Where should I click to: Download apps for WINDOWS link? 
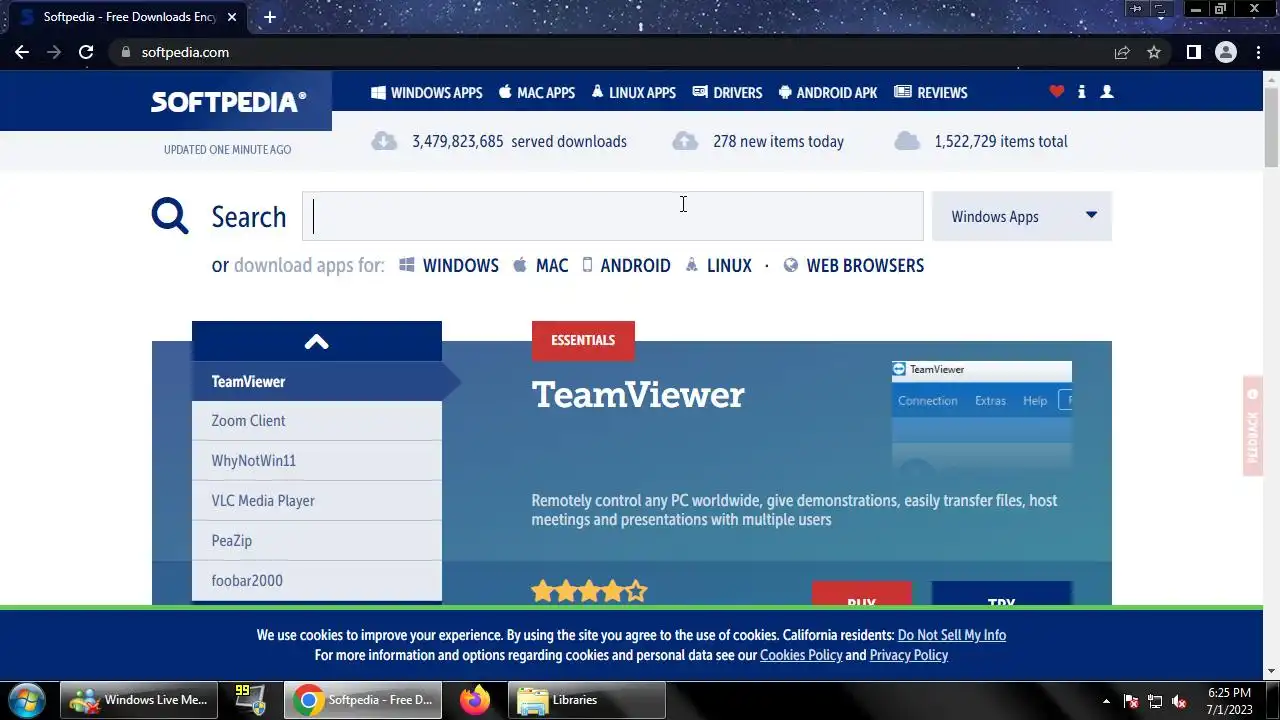coord(449,265)
